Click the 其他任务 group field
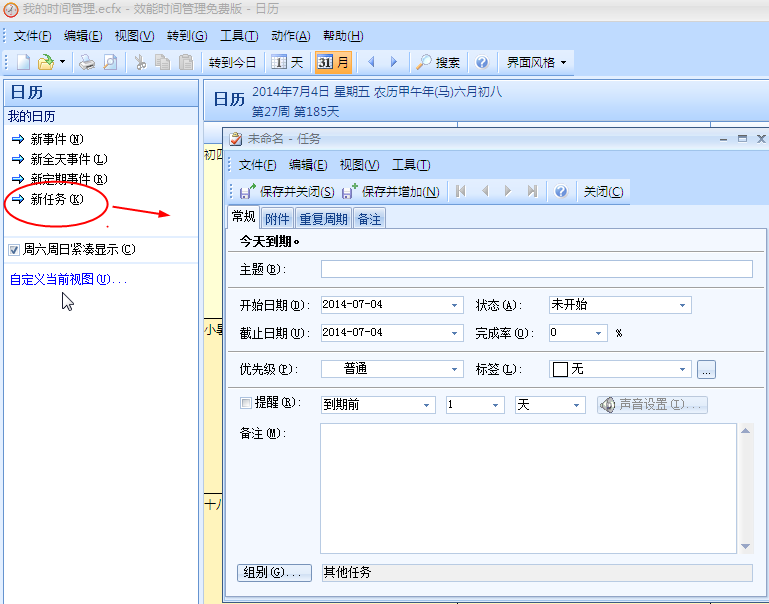Screen dimensions: 769x604 pyautogui.click(x=537, y=573)
